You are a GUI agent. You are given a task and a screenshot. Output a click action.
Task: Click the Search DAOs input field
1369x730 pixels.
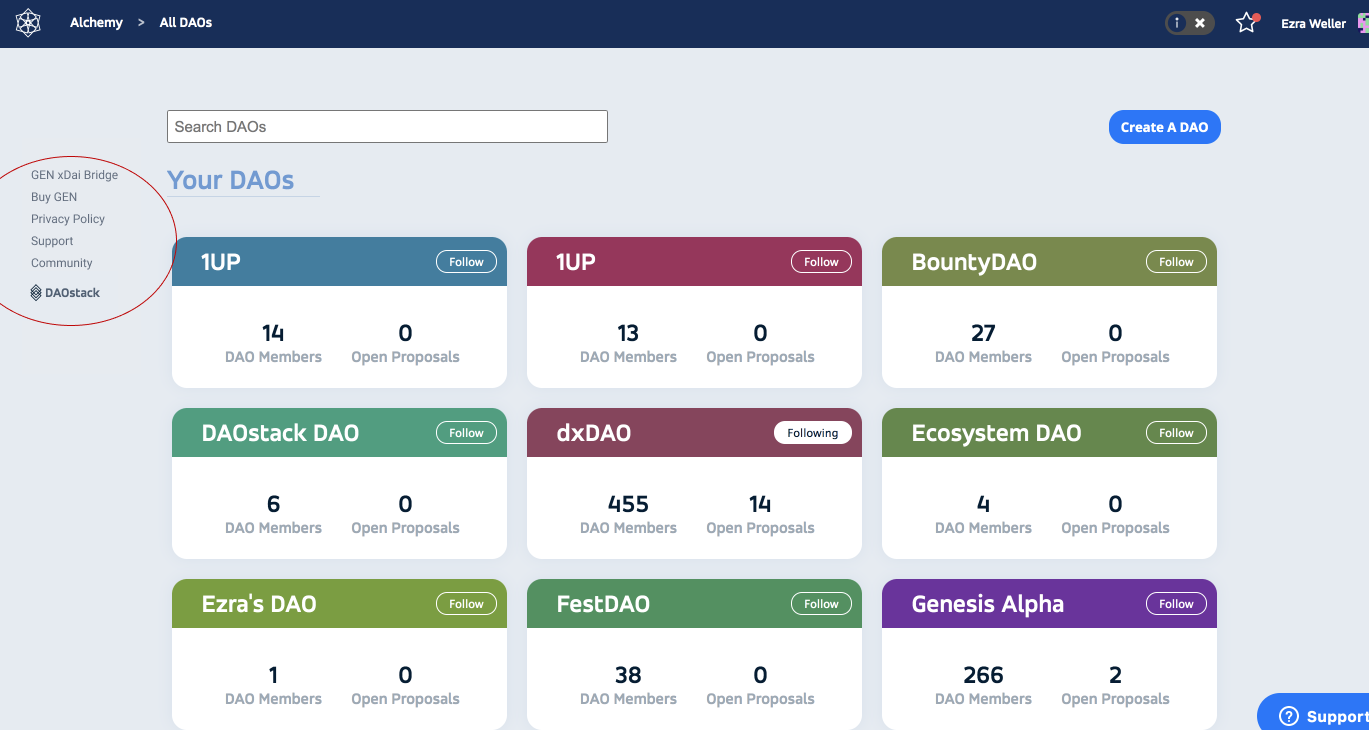click(x=386, y=126)
